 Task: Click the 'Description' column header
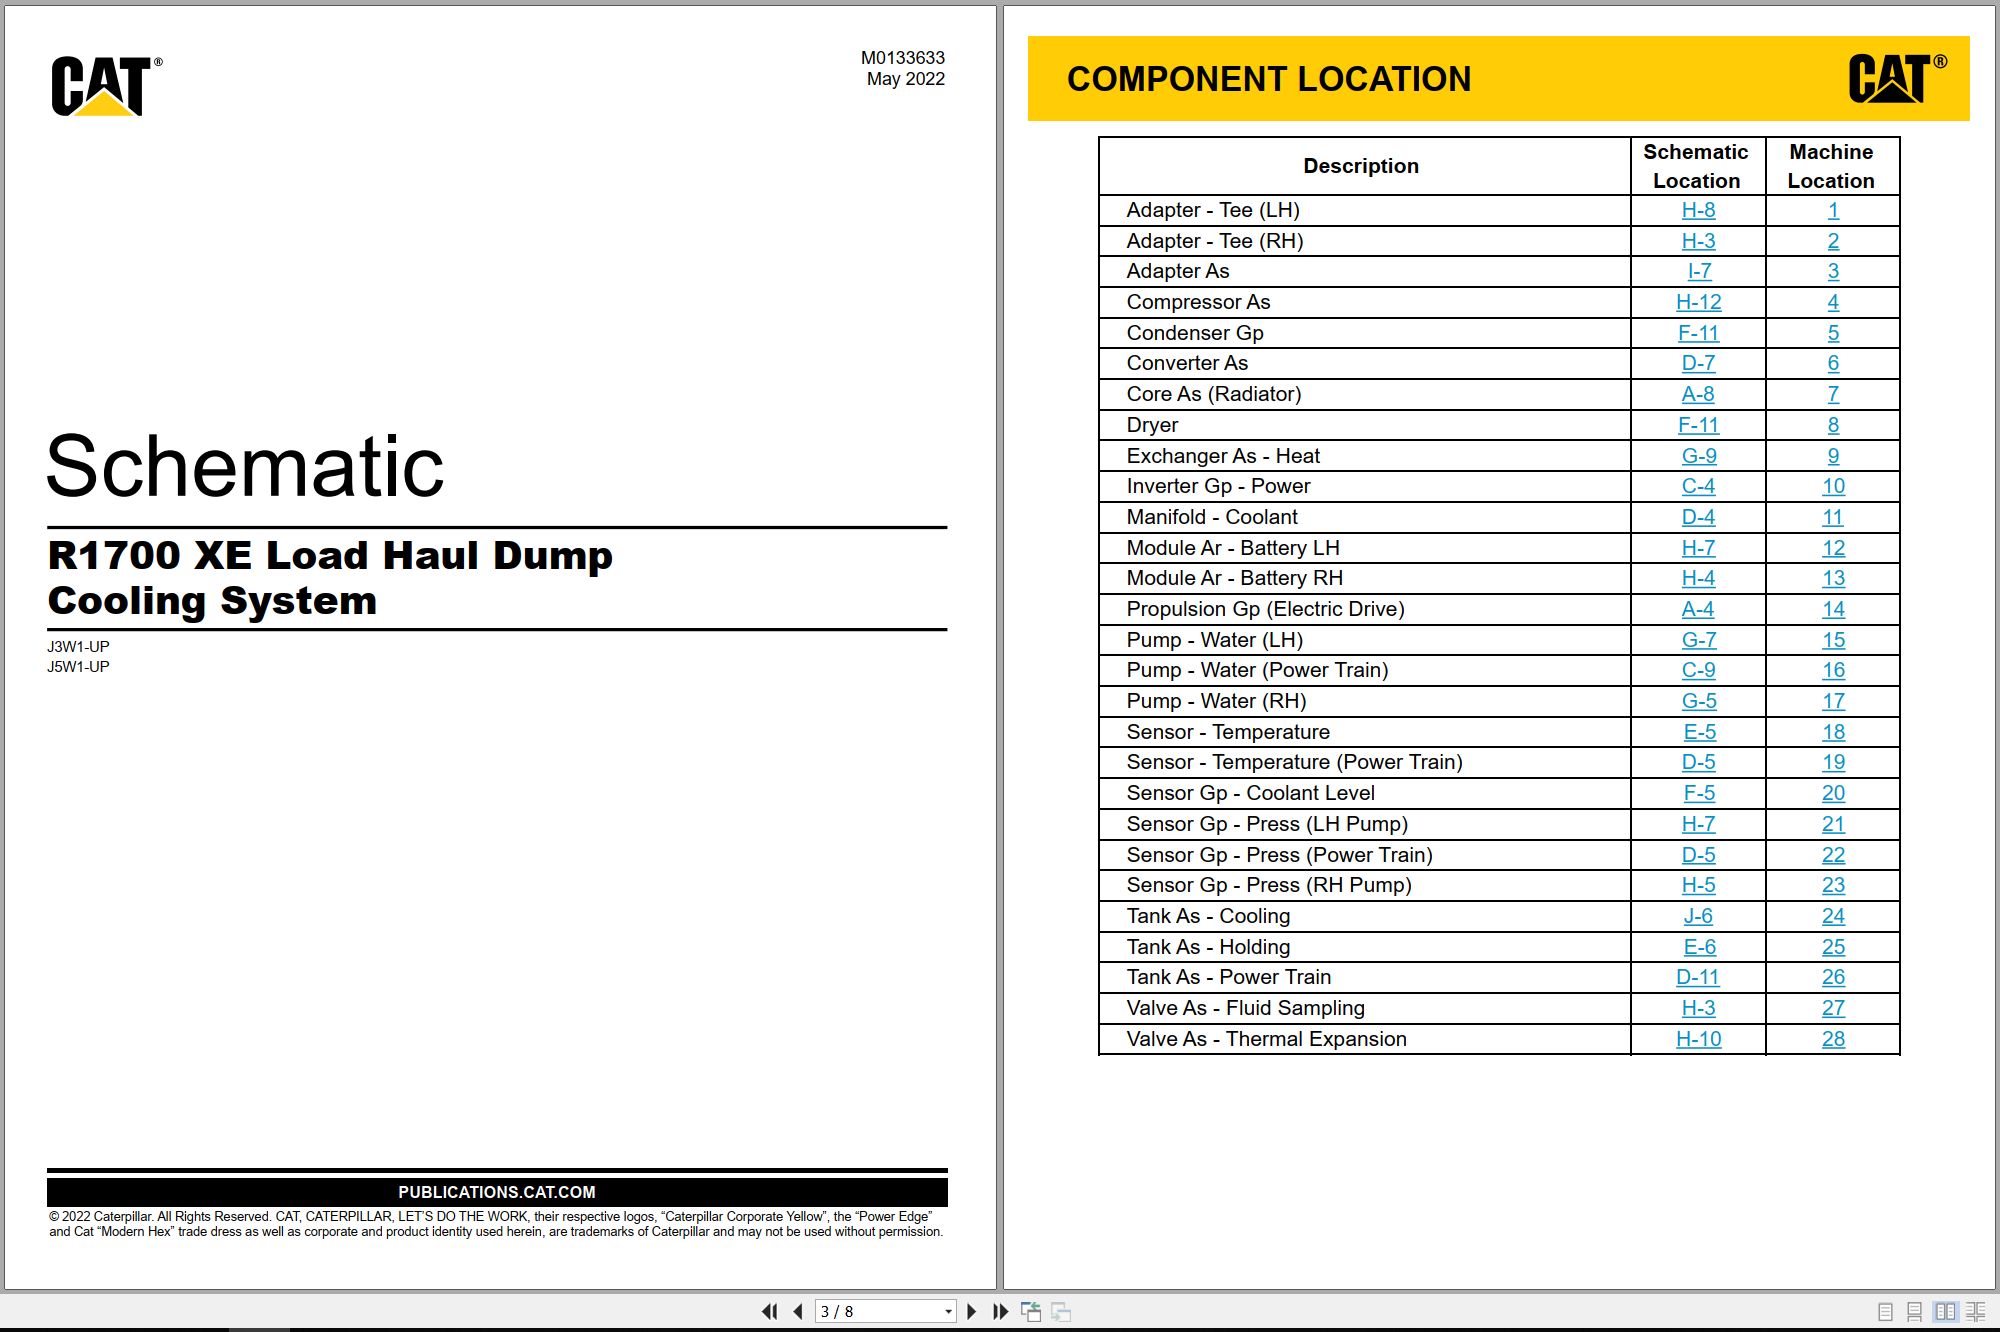[x=1361, y=166]
